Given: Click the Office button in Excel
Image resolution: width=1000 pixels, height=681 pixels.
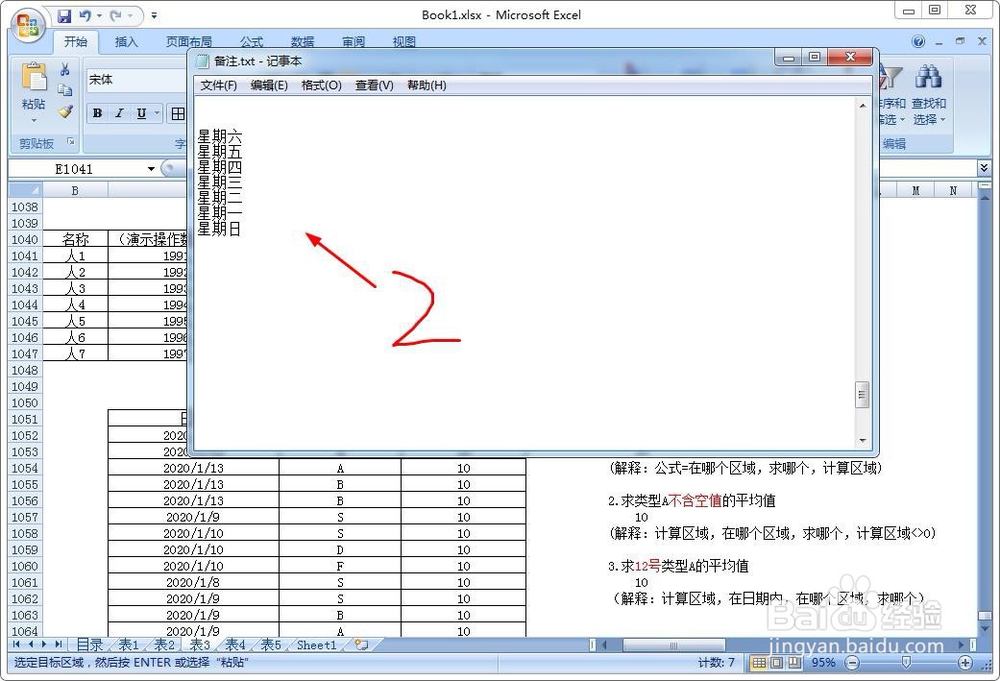Looking at the screenshot, I should coord(27,26).
